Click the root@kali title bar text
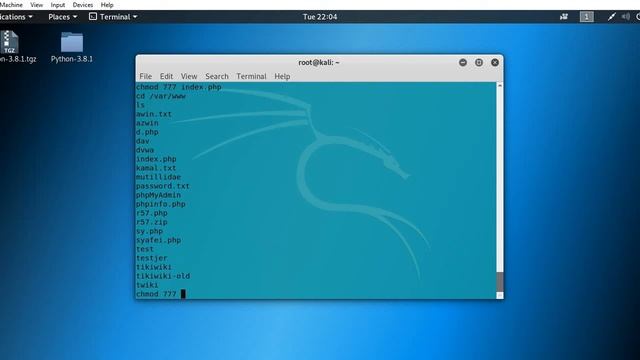Viewport: 640px width, 360px height. (319, 62)
